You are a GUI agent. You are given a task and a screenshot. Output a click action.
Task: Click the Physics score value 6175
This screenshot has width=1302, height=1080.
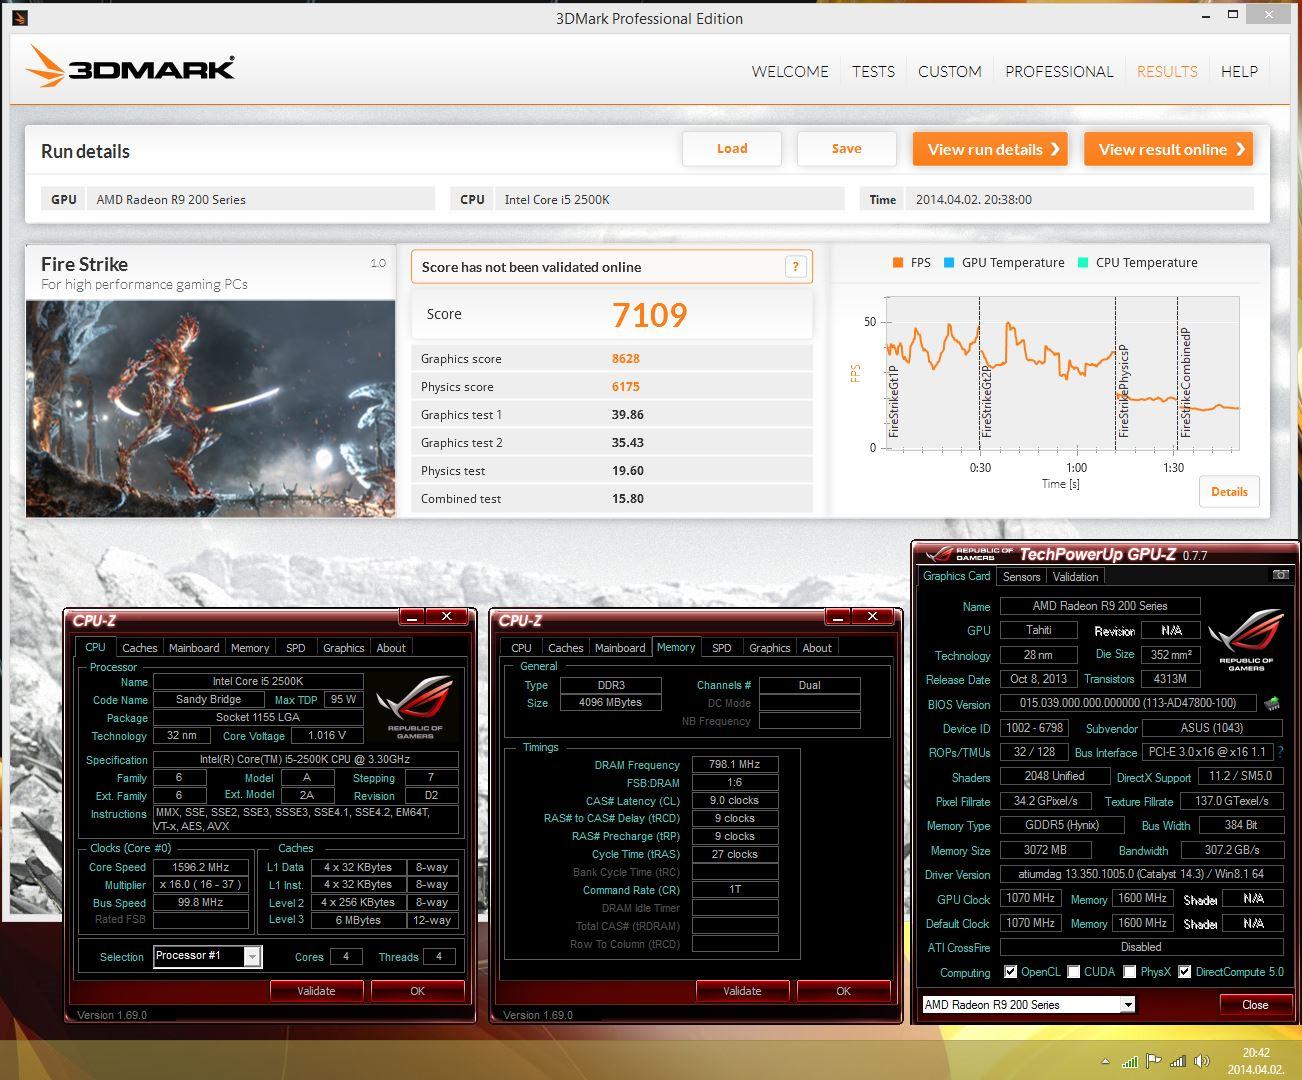pos(626,386)
